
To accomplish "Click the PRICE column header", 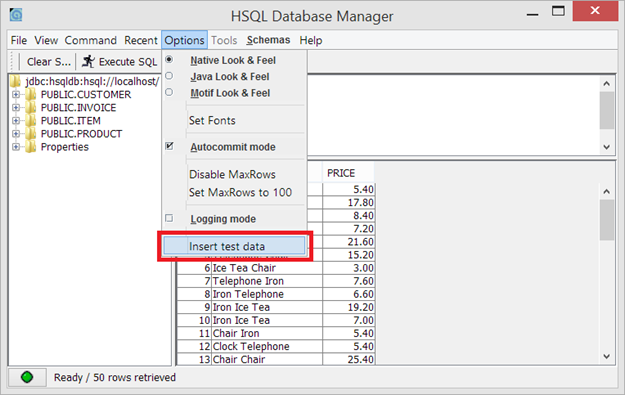I will (348, 173).
